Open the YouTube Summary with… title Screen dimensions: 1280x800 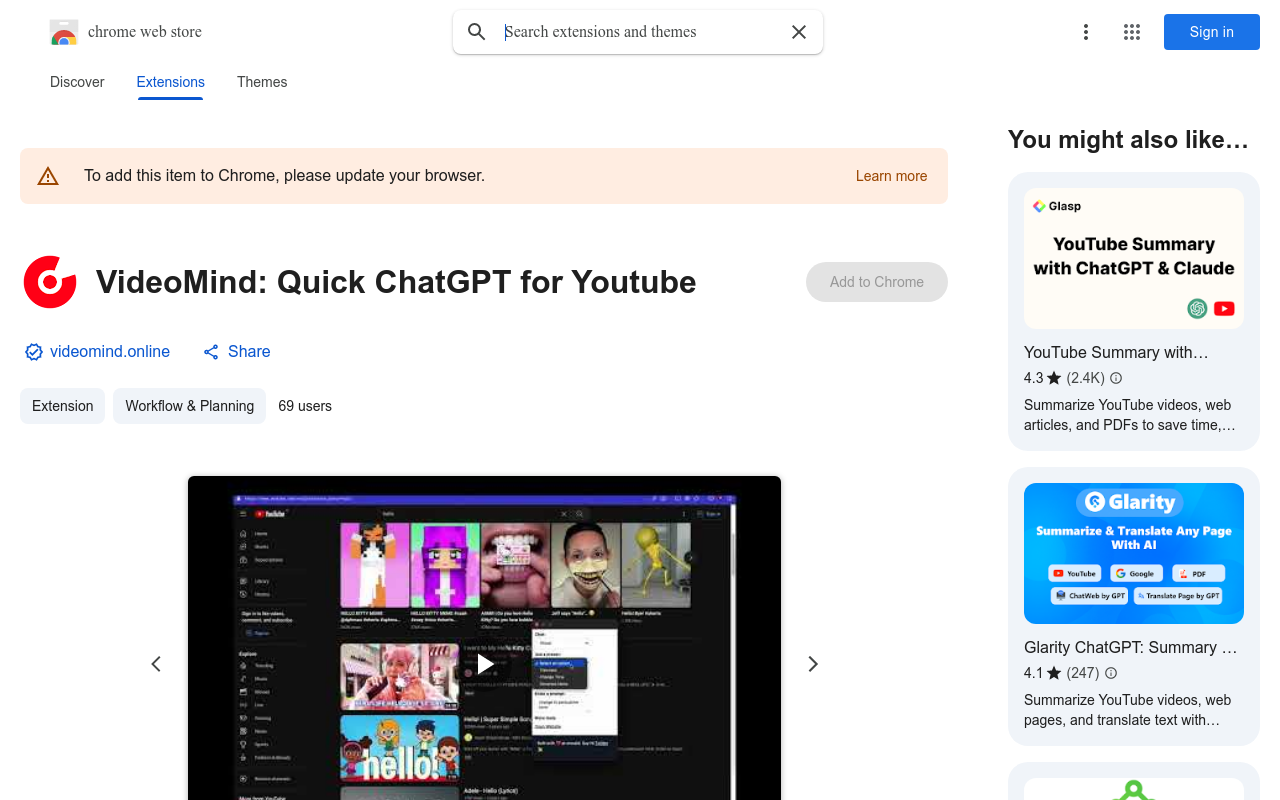click(x=1116, y=352)
